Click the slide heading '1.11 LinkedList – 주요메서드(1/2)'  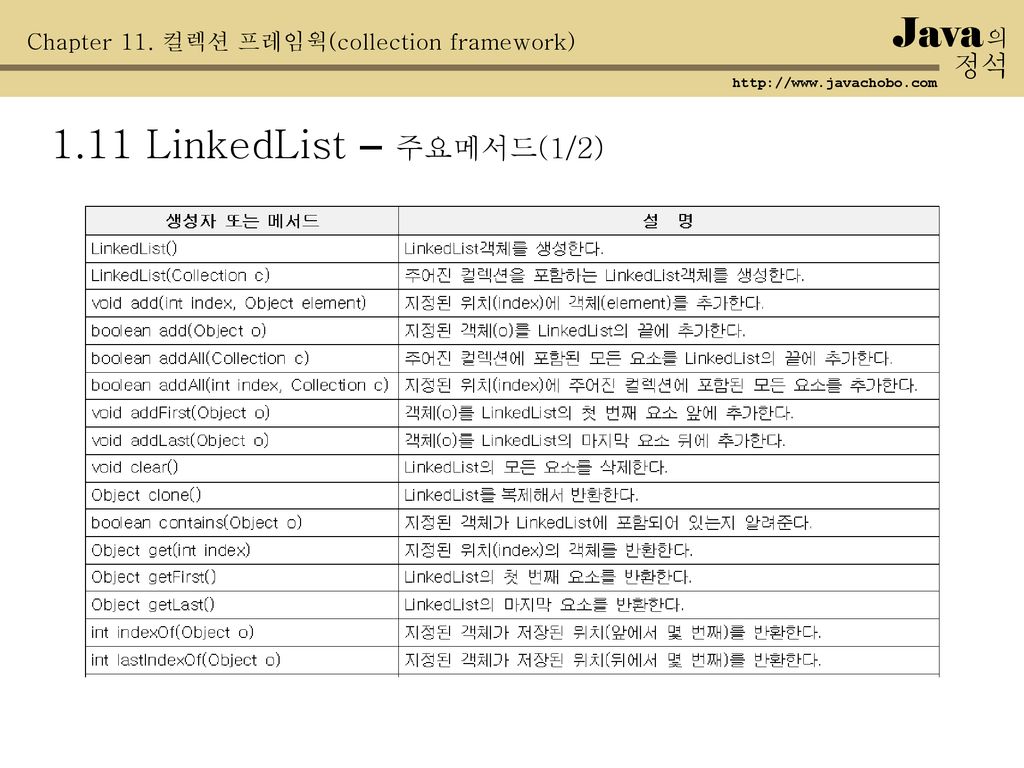328,145
